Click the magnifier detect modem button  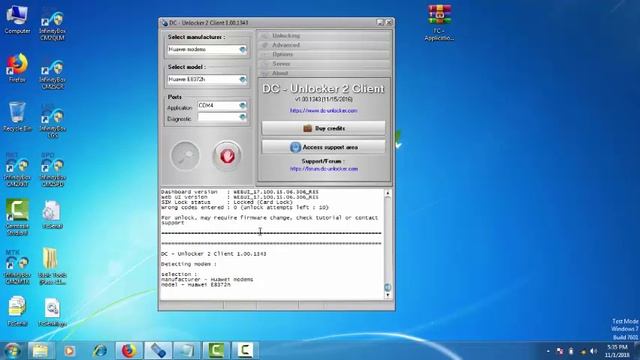point(185,156)
